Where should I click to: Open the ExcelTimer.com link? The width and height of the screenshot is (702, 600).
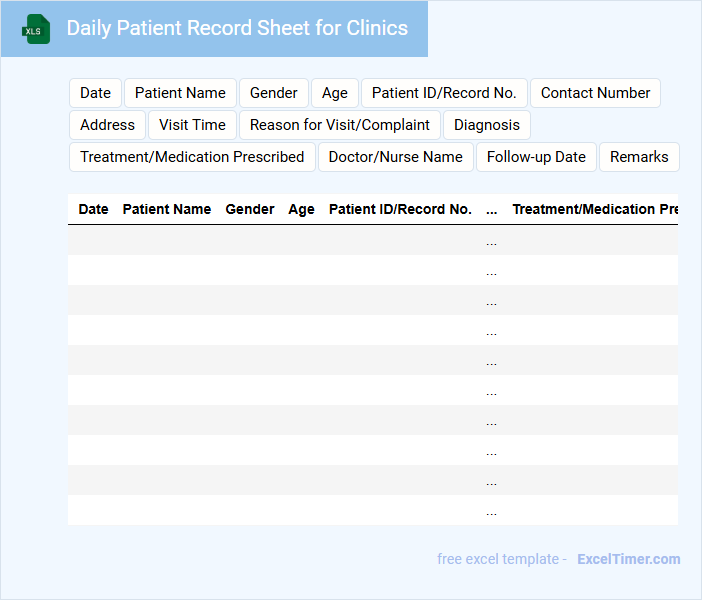coord(628,559)
